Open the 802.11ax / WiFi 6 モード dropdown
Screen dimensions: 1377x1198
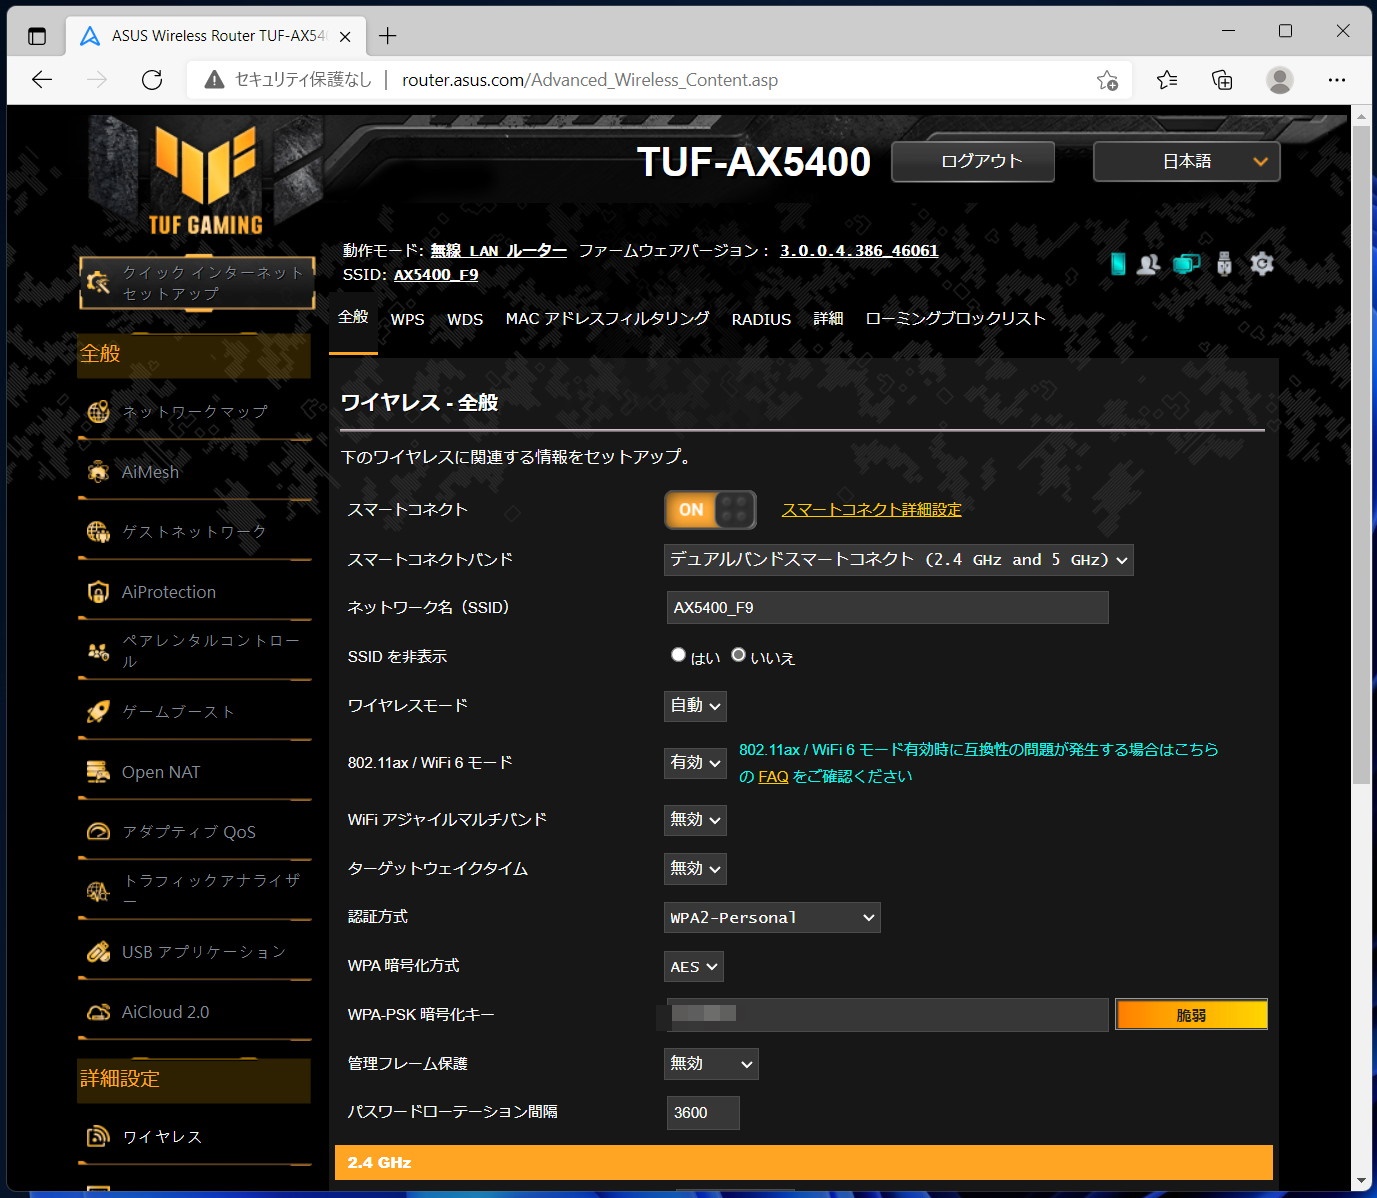click(695, 763)
